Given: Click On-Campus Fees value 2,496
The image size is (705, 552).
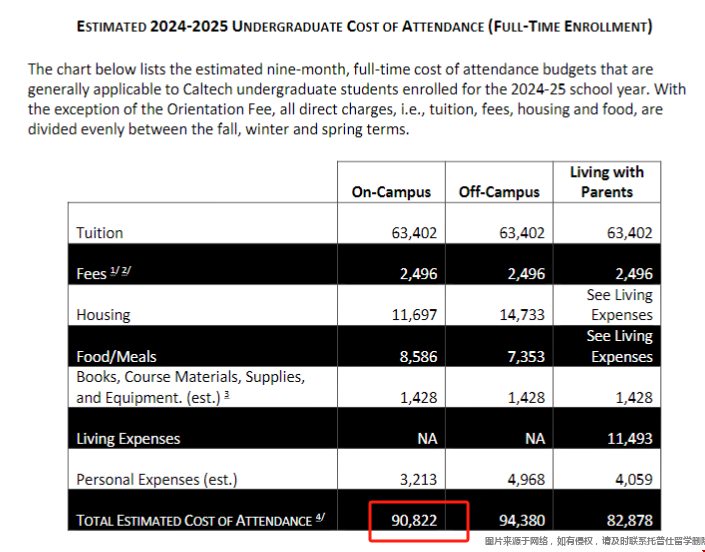Looking at the screenshot, I should pos(419,274).
